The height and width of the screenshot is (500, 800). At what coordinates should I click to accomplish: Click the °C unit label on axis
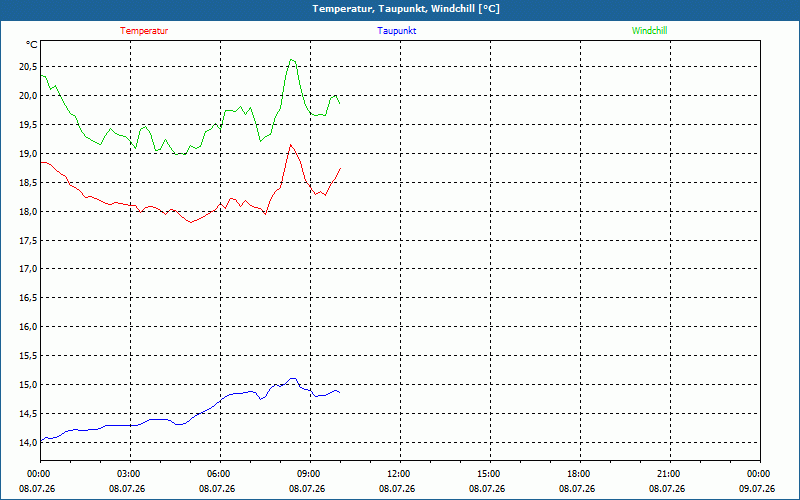(x=32, y=45)
